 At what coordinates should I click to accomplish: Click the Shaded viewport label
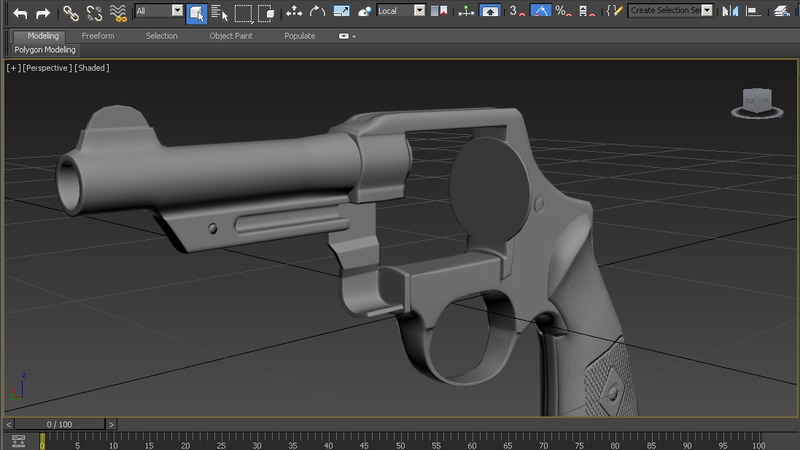tap(92, 68)
